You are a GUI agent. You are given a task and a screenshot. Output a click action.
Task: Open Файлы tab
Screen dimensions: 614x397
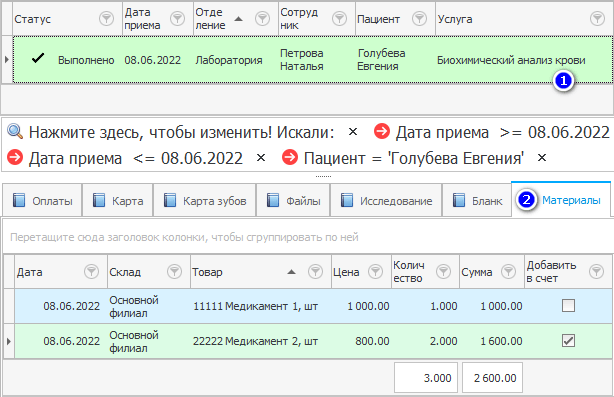point(293,200)
